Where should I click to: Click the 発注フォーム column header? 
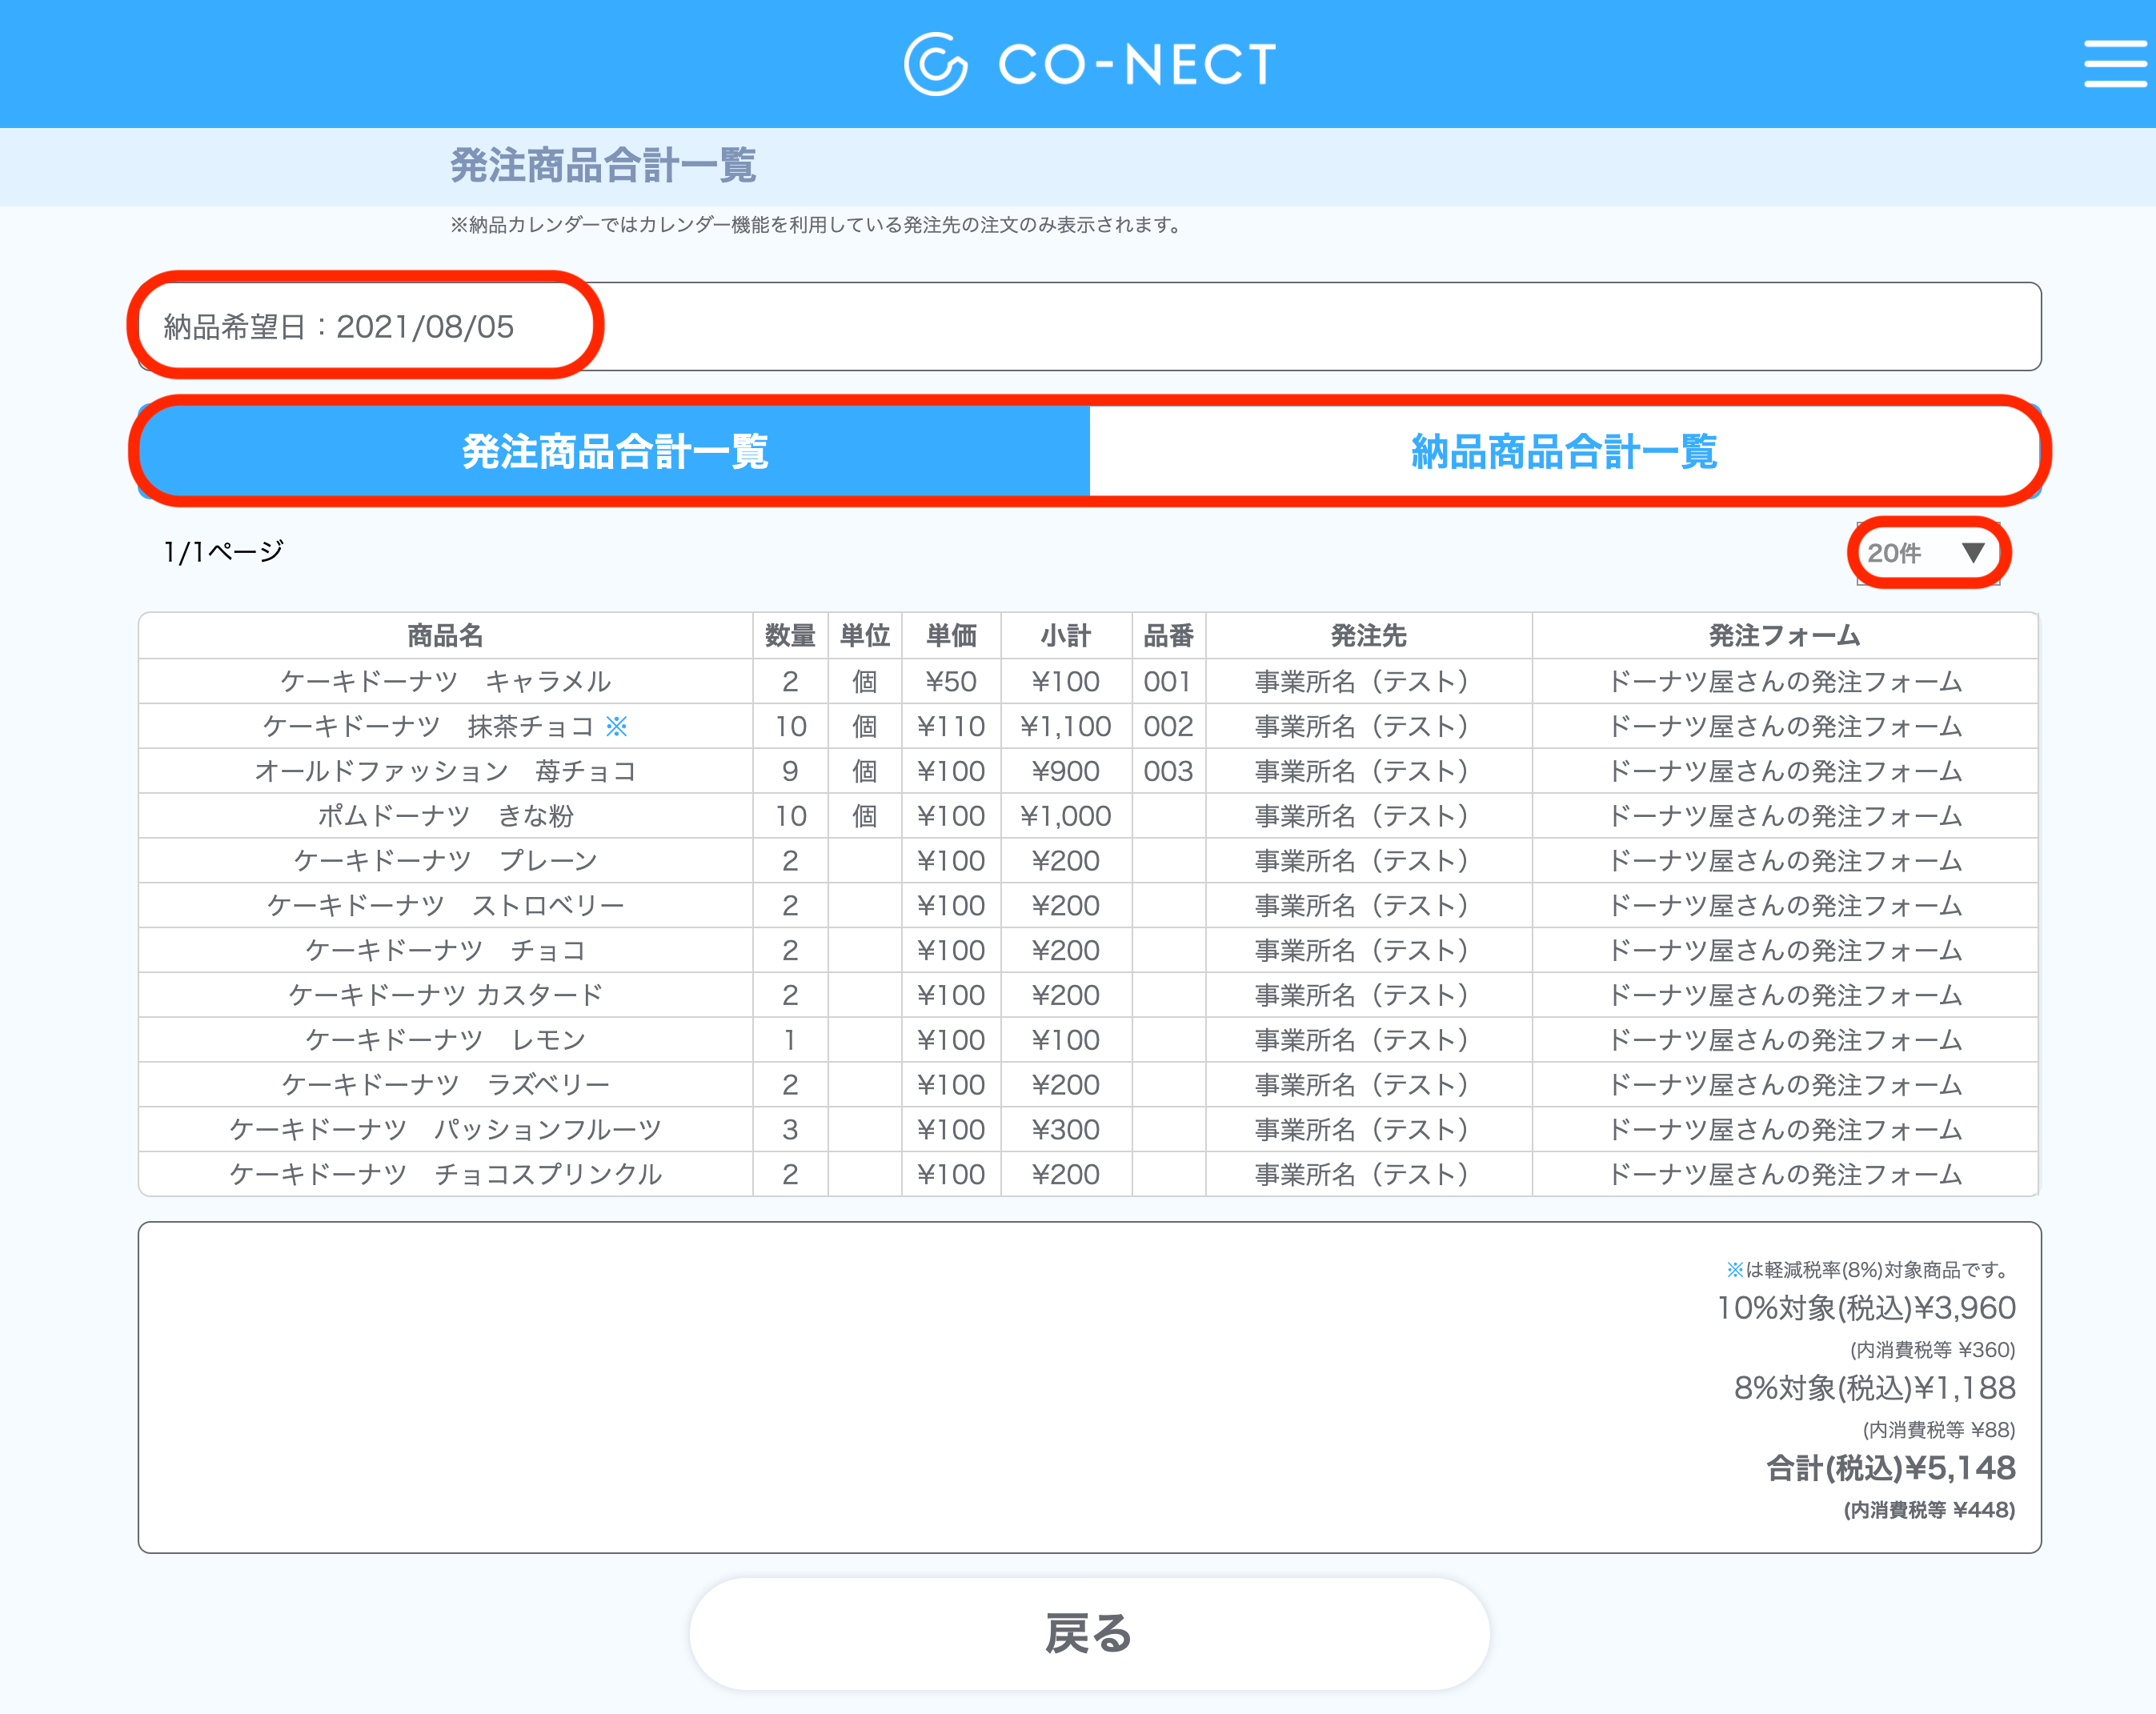[1784, 635]
